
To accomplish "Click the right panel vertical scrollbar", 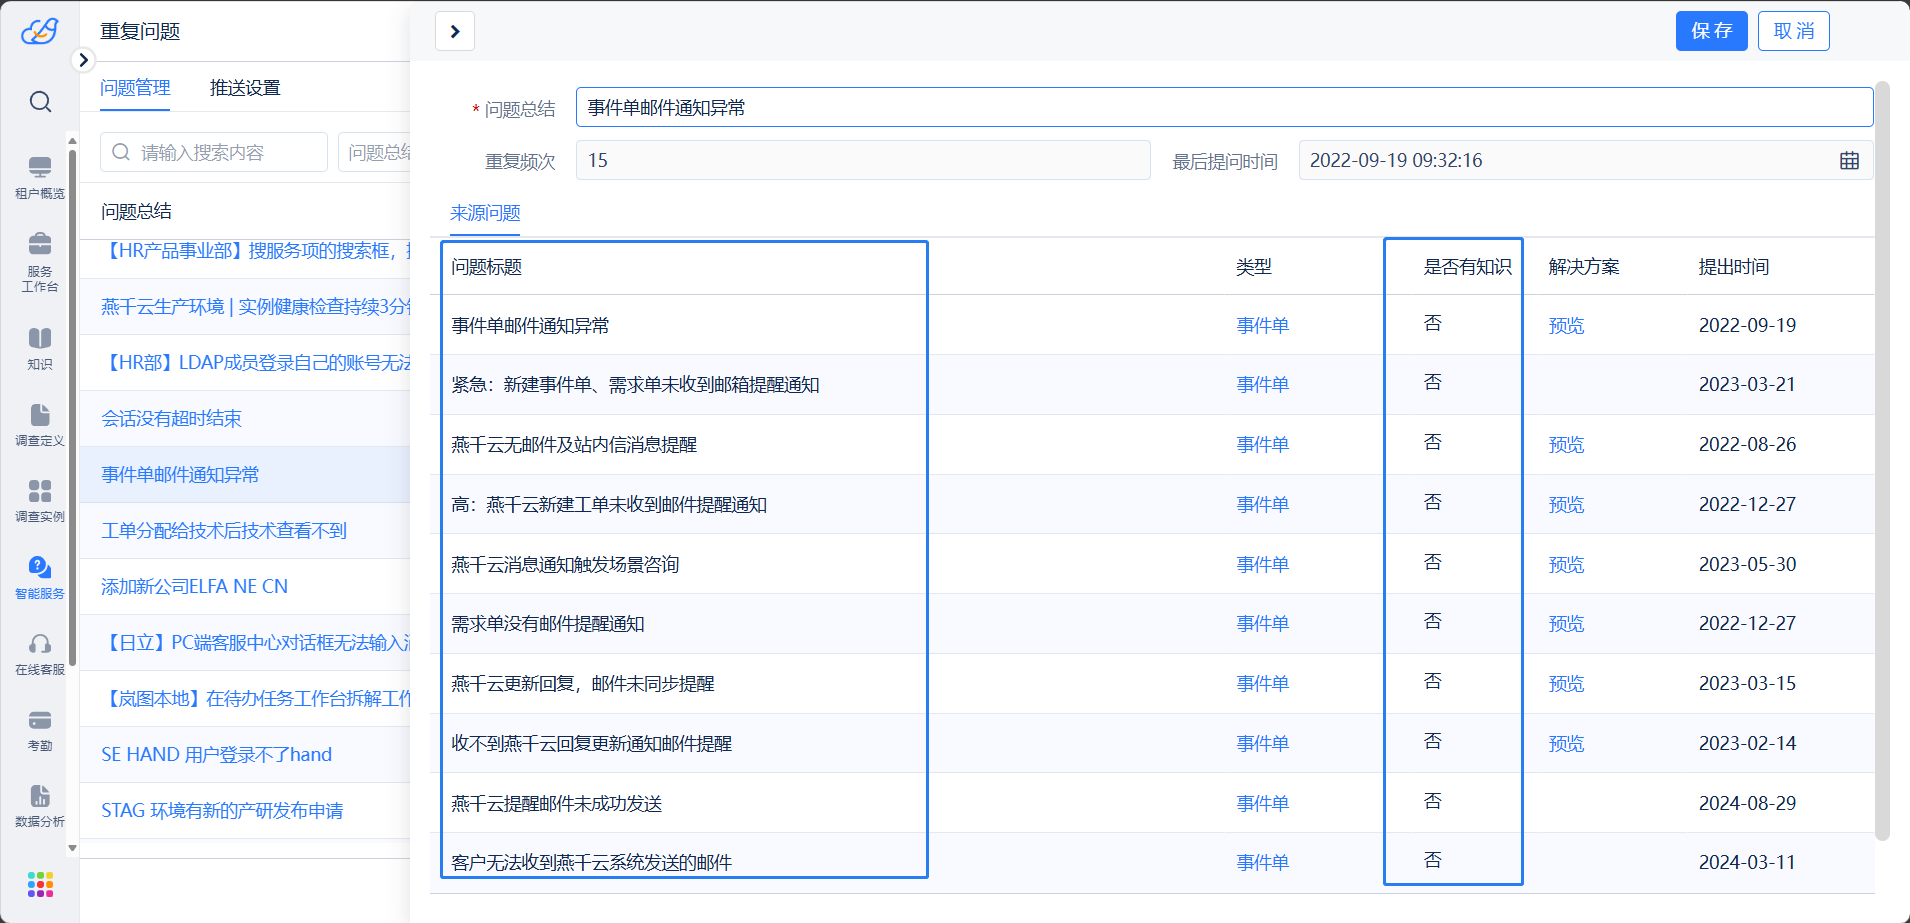I will coord(1882,460).
